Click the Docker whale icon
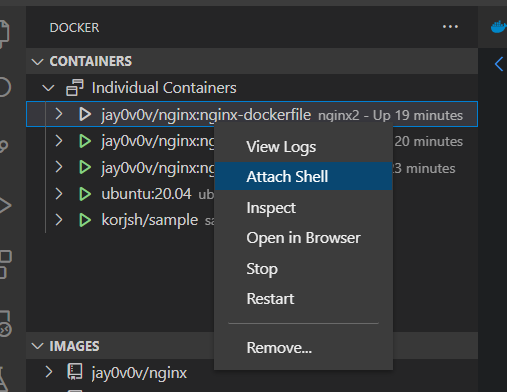This screenshot has height=392, width=507. tap(499, 27)
